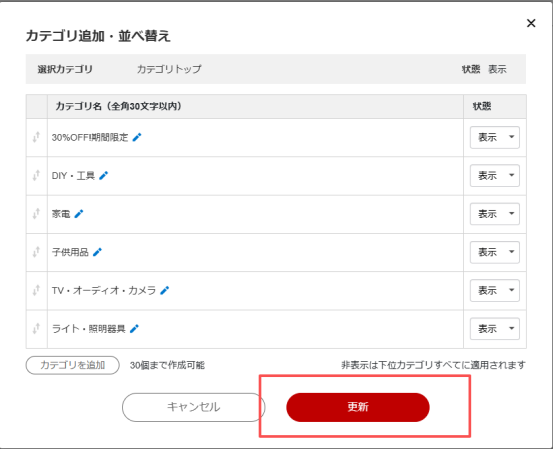Open 表示 dropdown for 30%OFF!期間限定

point(495,137)
